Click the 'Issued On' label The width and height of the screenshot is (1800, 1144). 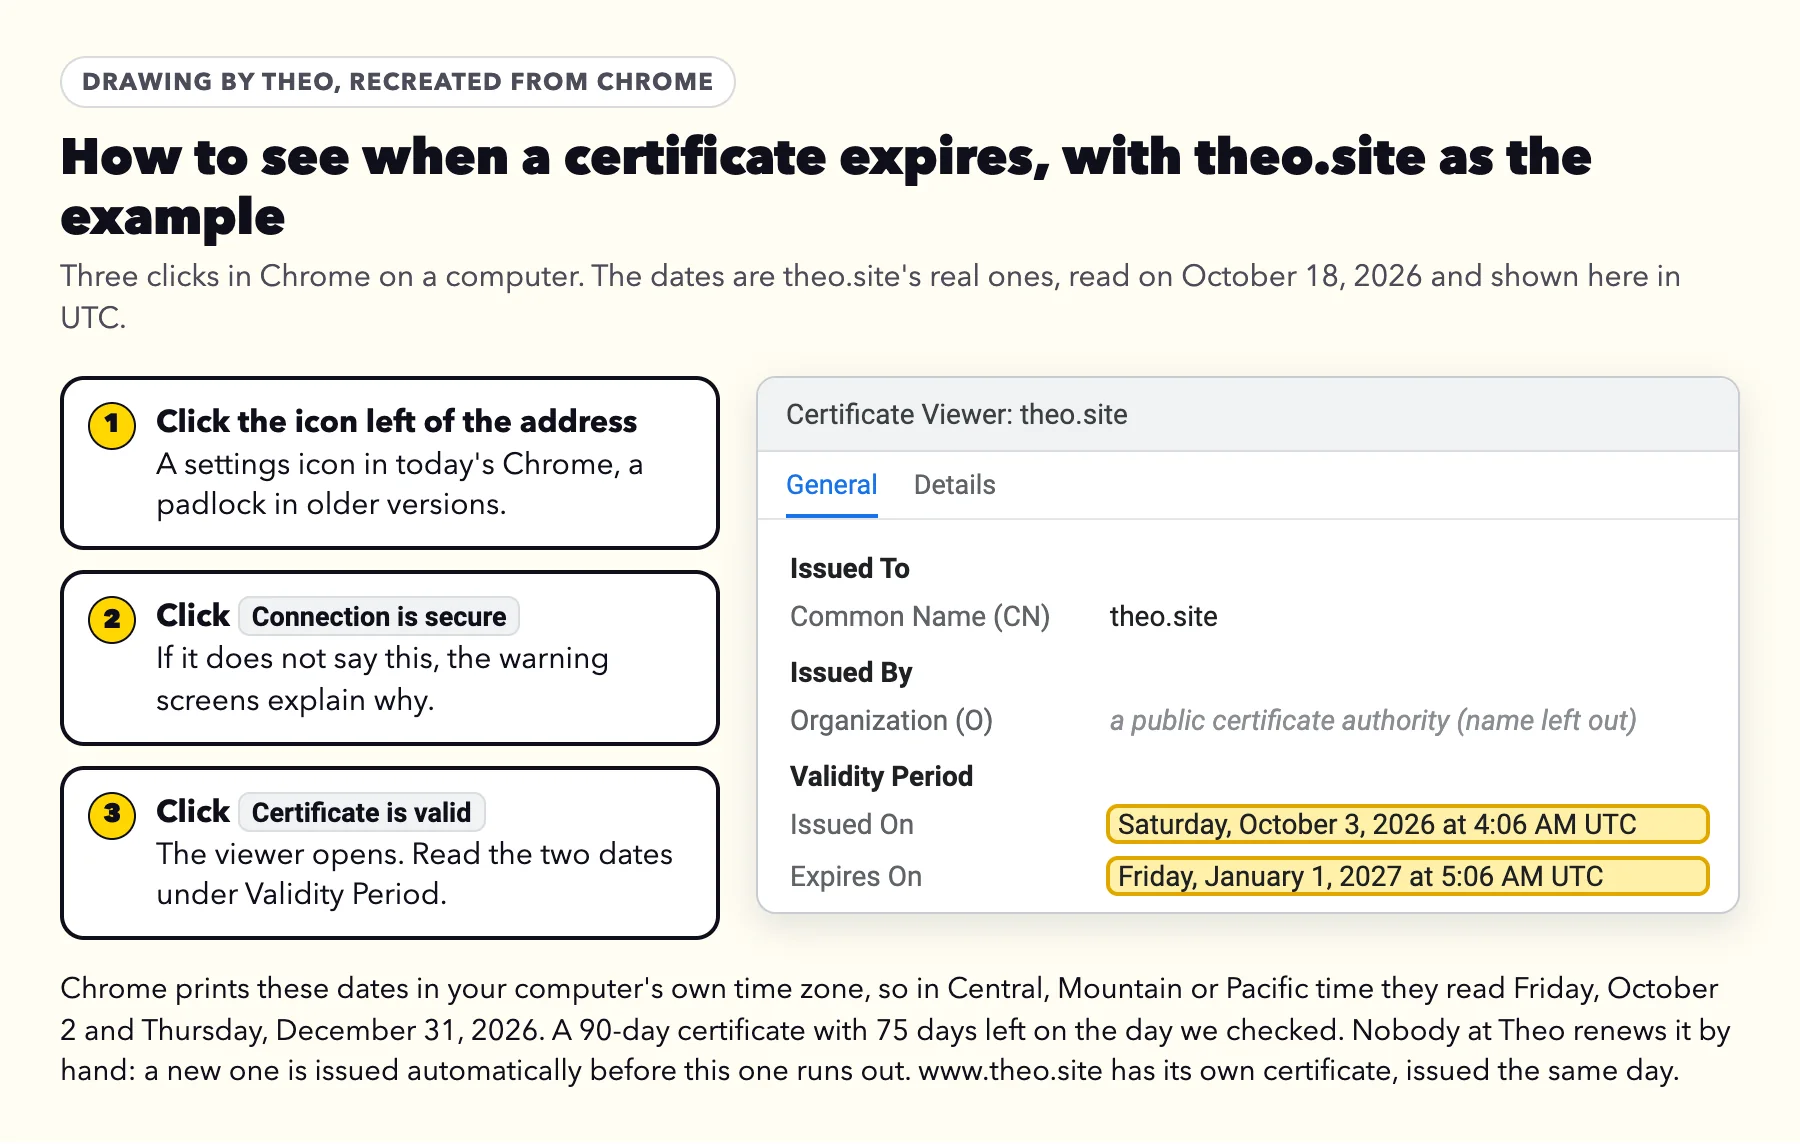pyautogui.click(x=852, y=824)
